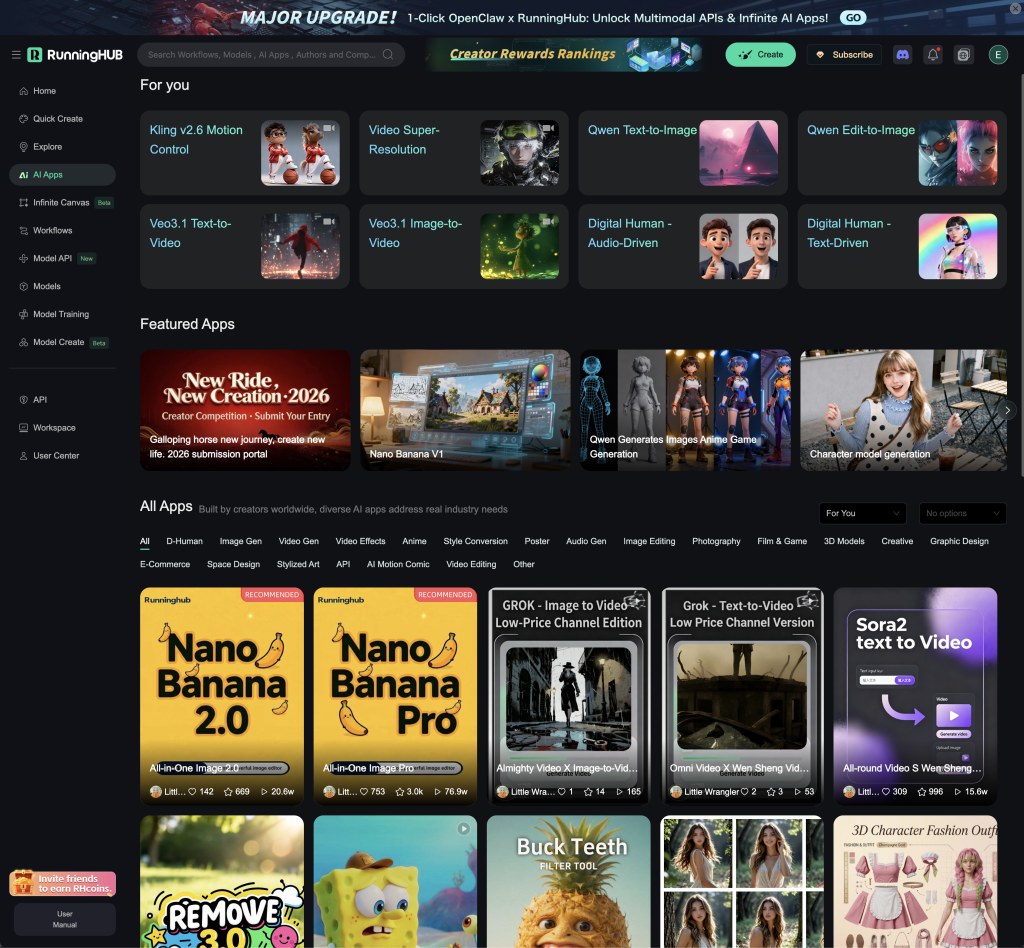
Task: Click the RunningHUB logo
Action: [75, 55]
